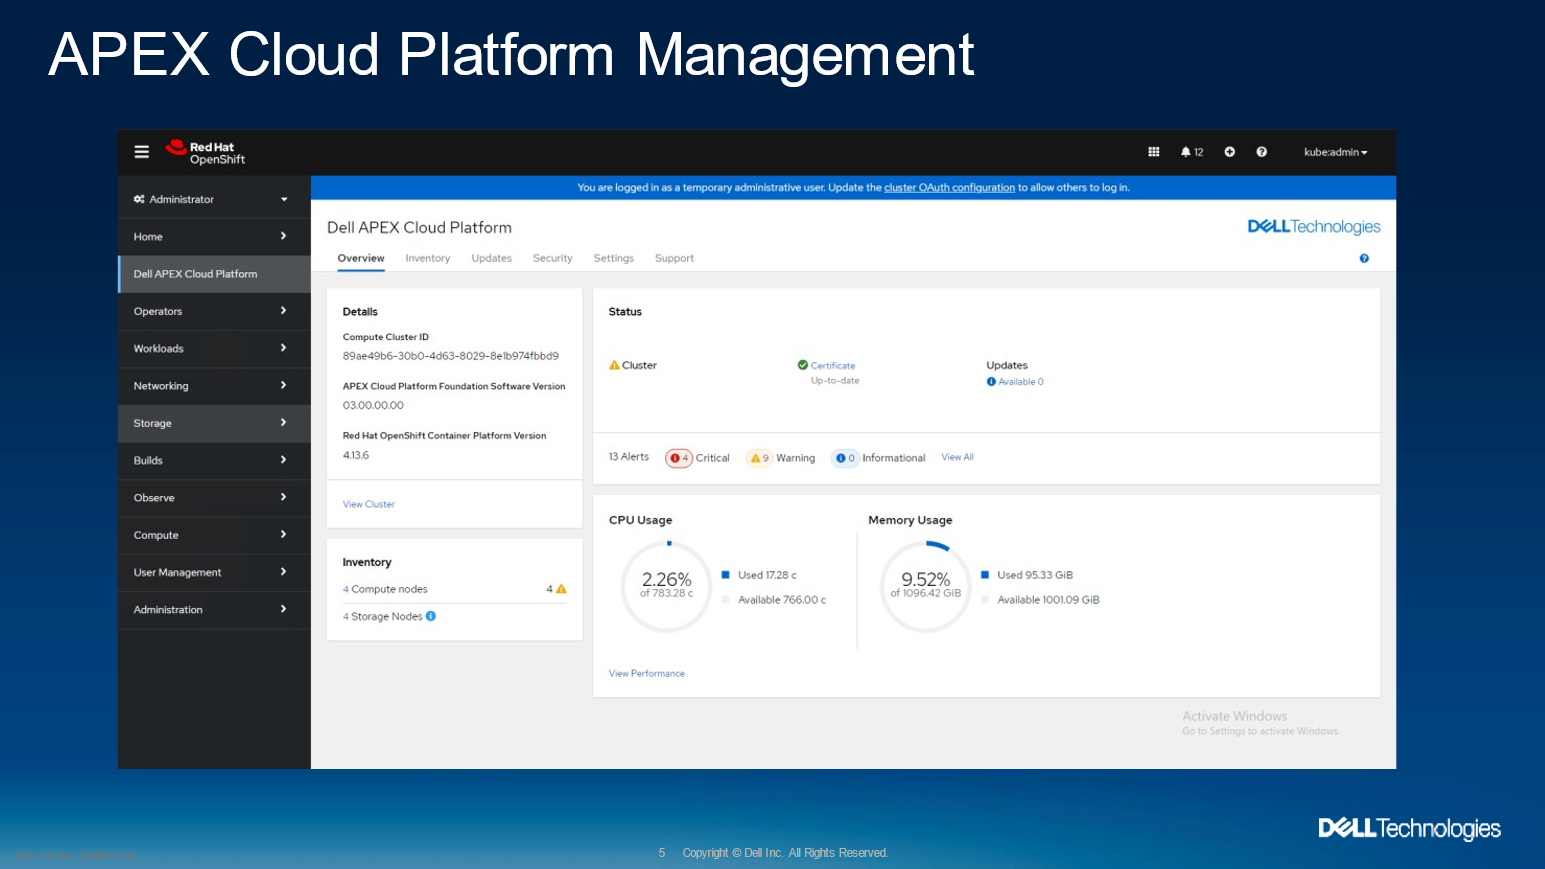Image resolution: width=1545 pixels, height=869 pixels.
Task: Expand the Networking section in the sidebar
Action: (213, 385)
